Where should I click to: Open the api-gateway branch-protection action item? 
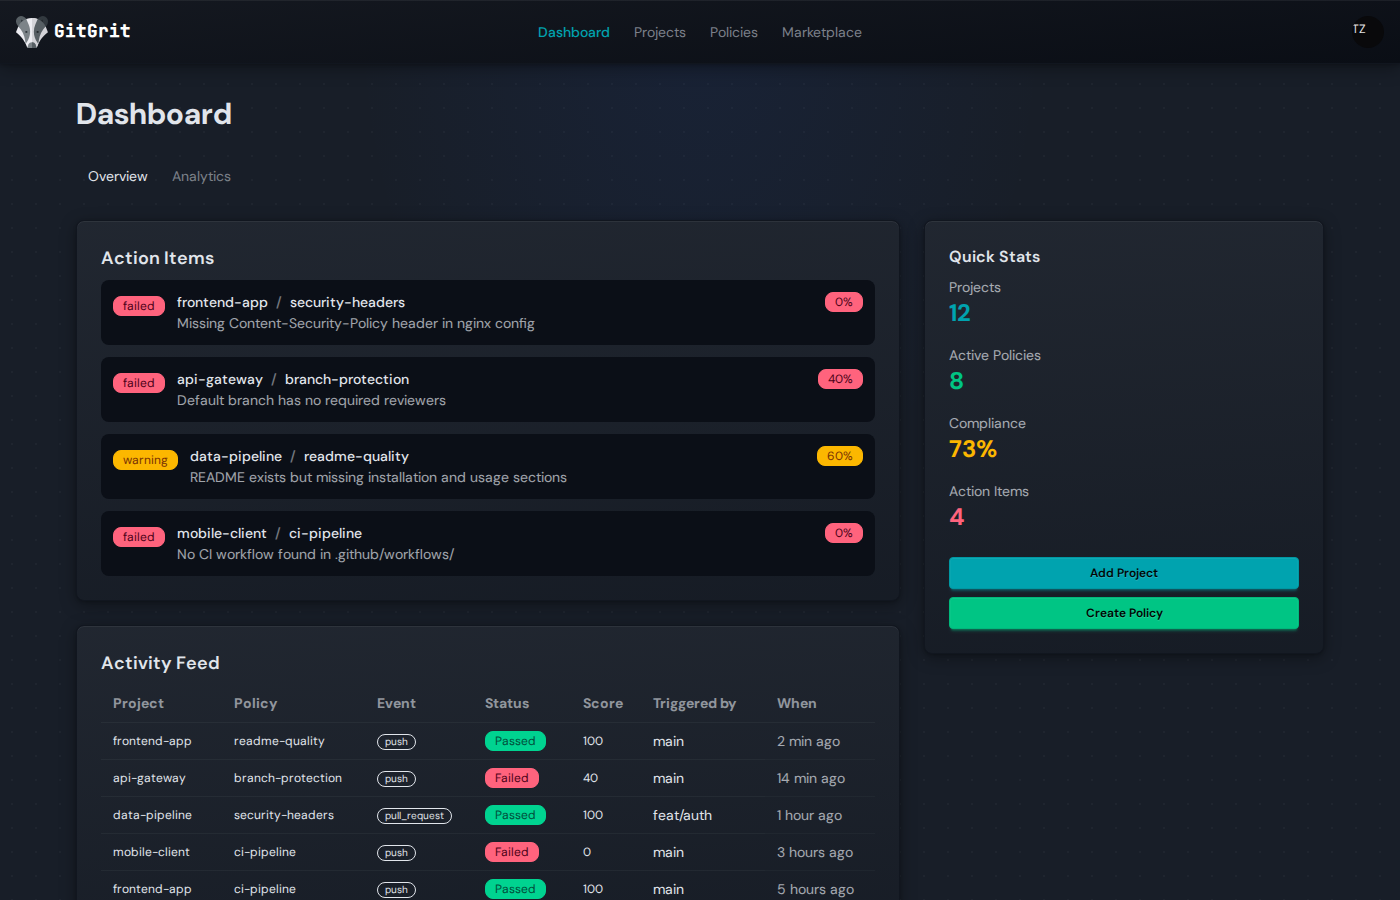coord(488,389)
